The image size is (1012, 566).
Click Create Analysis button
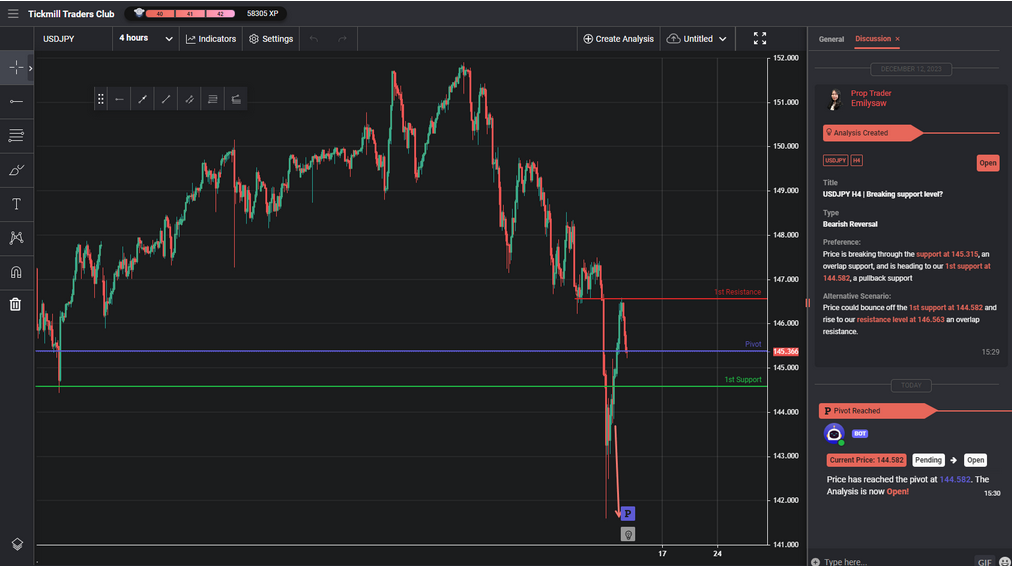(618, 39)
